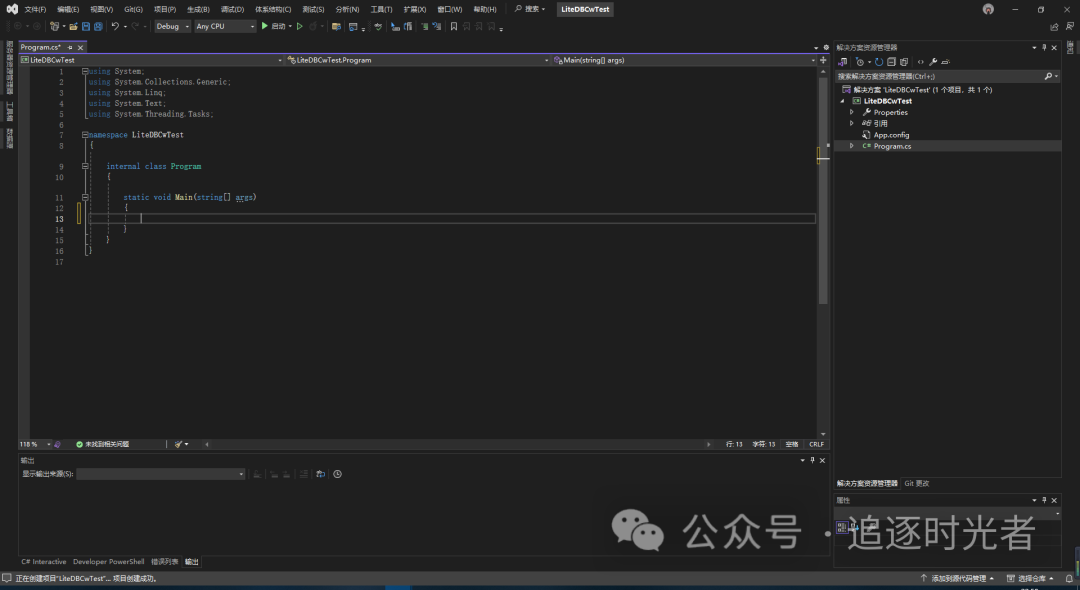Open the Debug configuration dropdown
This screenshot has width=1080, height=590.
[x=172, y=26]
